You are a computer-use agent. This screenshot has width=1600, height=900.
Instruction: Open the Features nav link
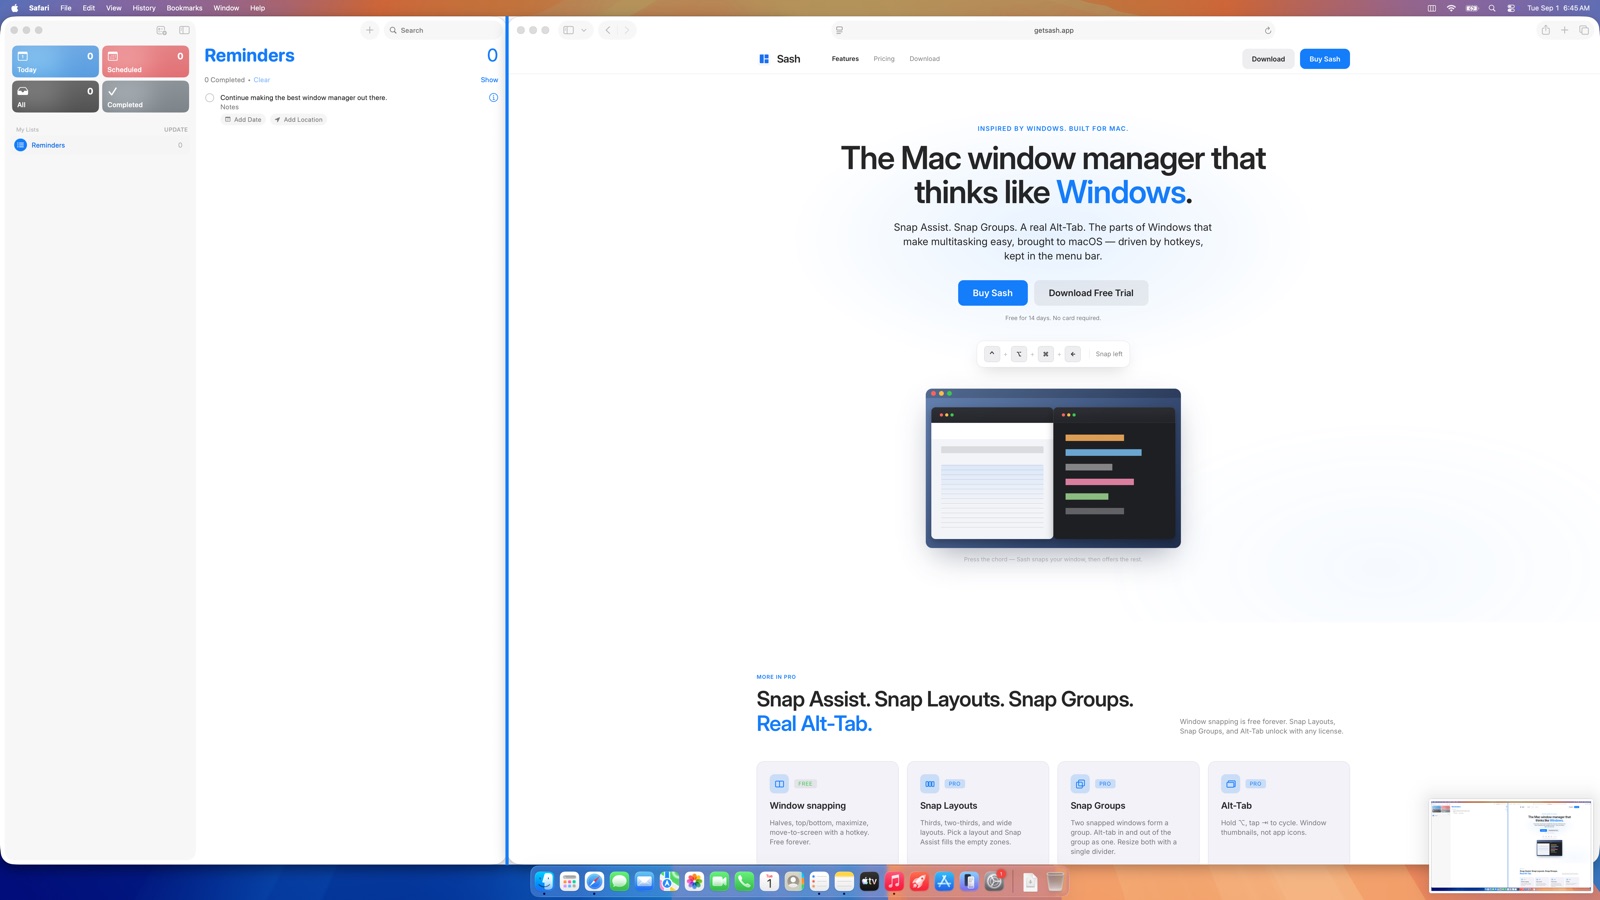pos(845,59)
